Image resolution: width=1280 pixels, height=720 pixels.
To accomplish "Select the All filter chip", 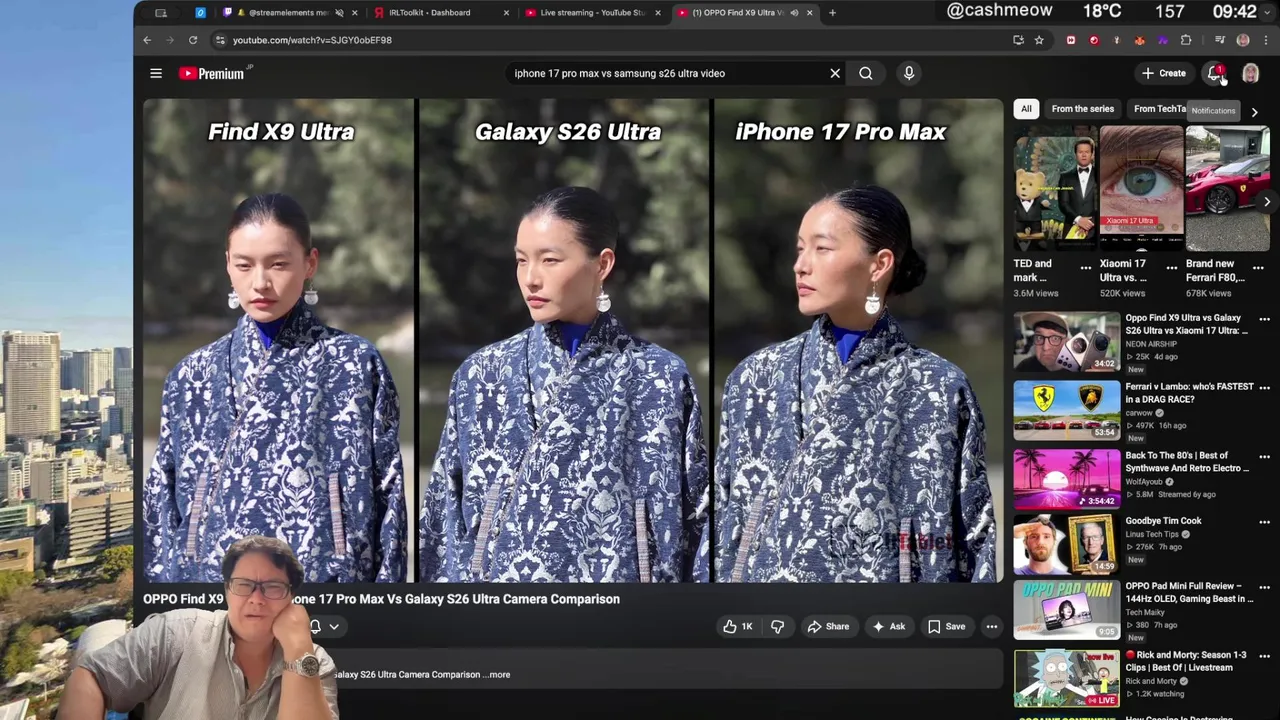I will click(x=1026, y=109).
